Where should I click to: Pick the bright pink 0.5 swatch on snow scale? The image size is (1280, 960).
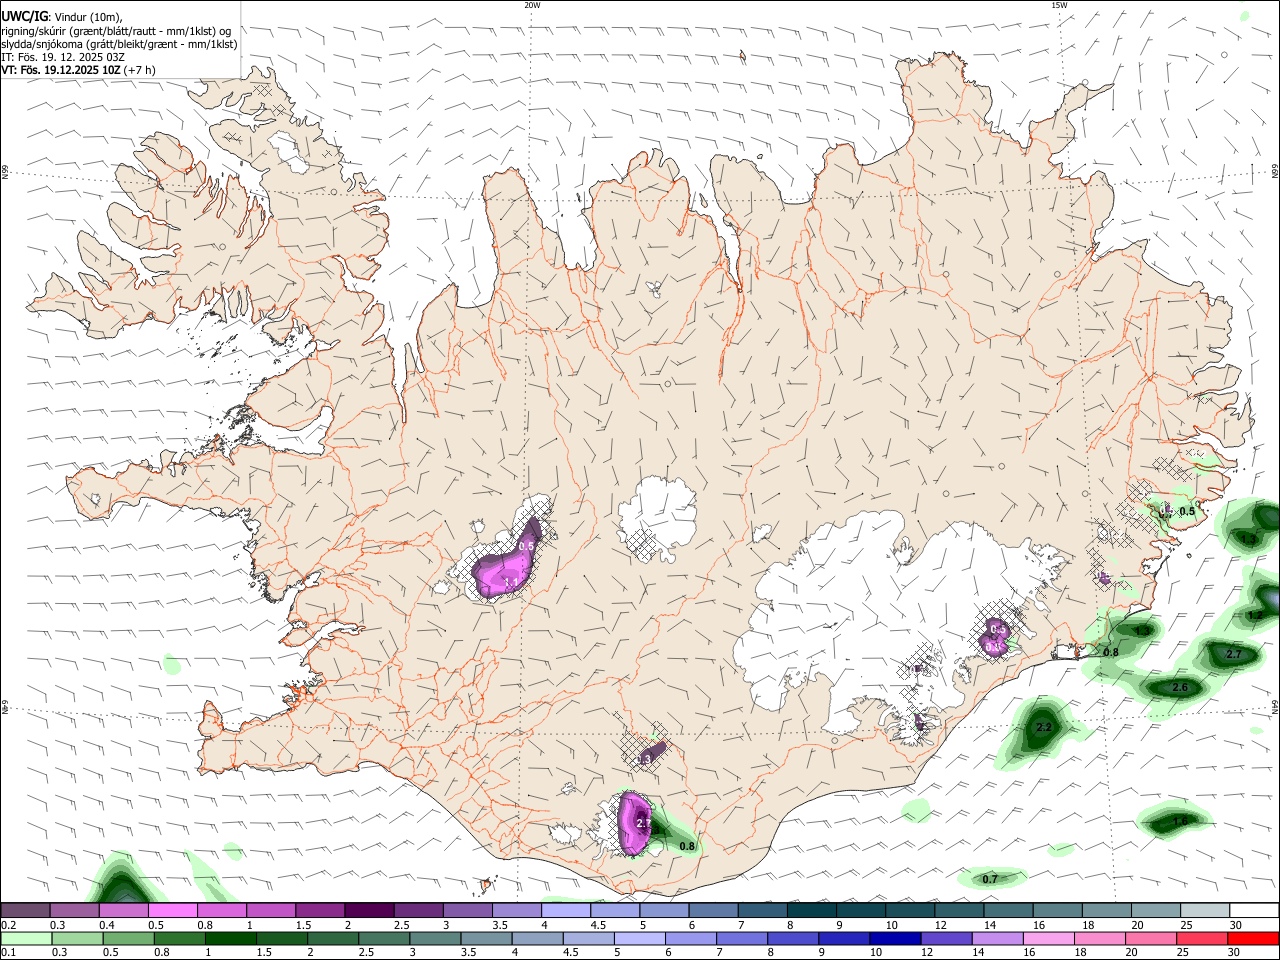[173, 910]
